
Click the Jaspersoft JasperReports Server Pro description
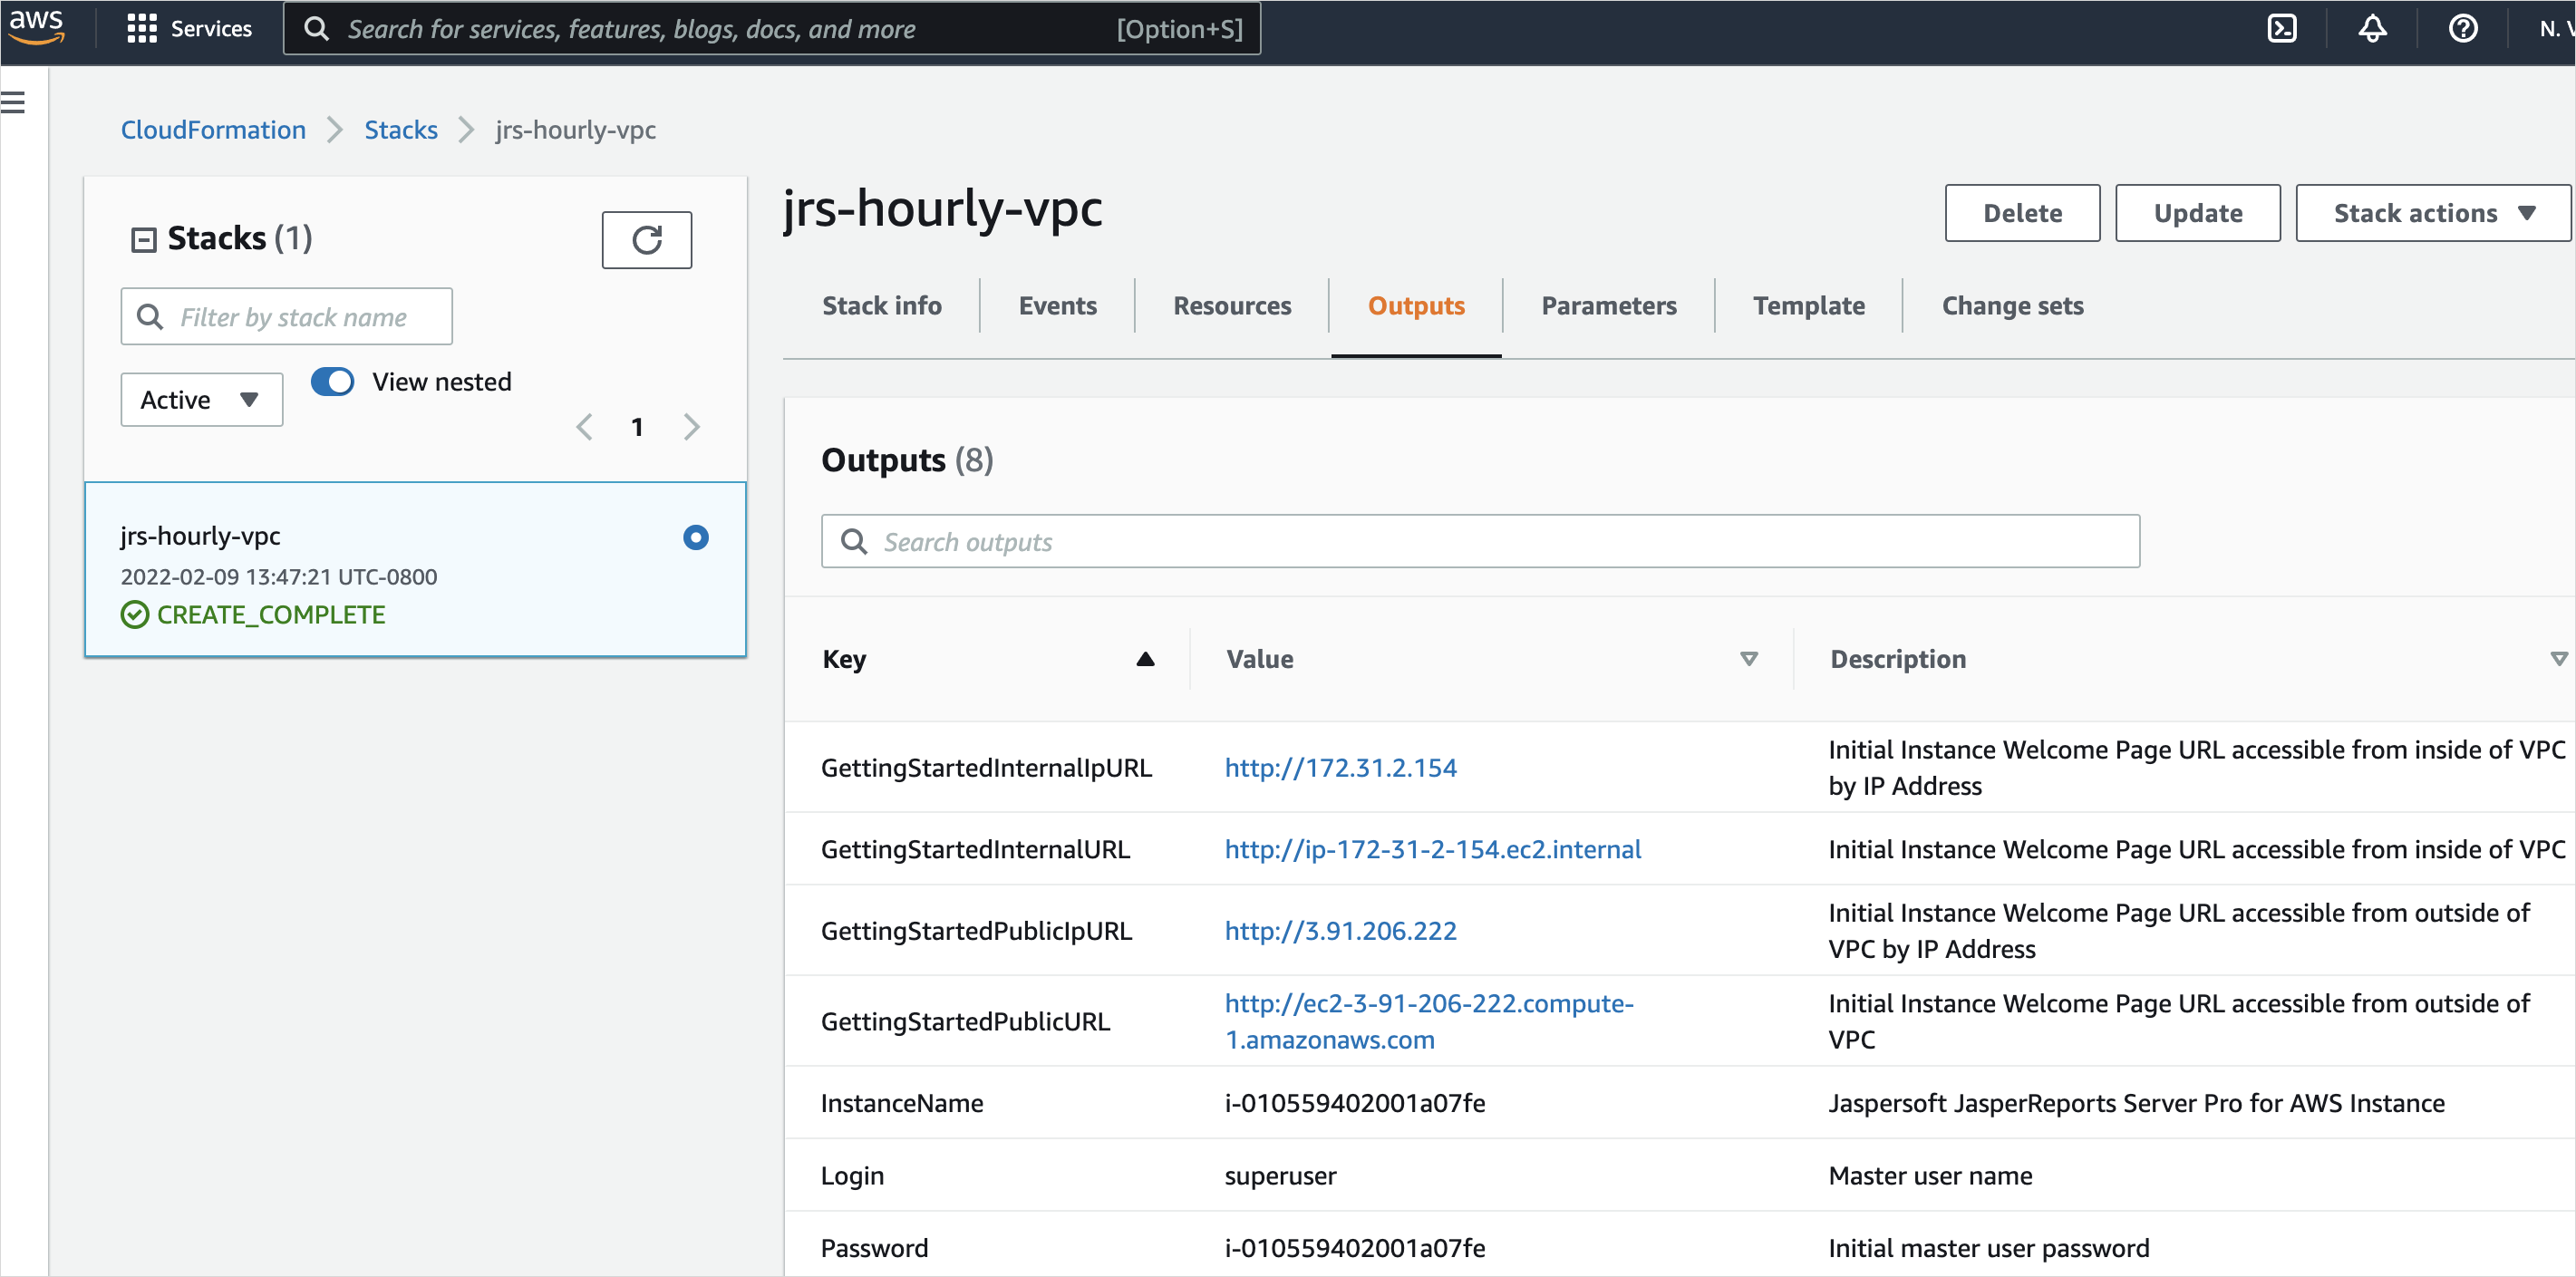click(2136, 1104)
